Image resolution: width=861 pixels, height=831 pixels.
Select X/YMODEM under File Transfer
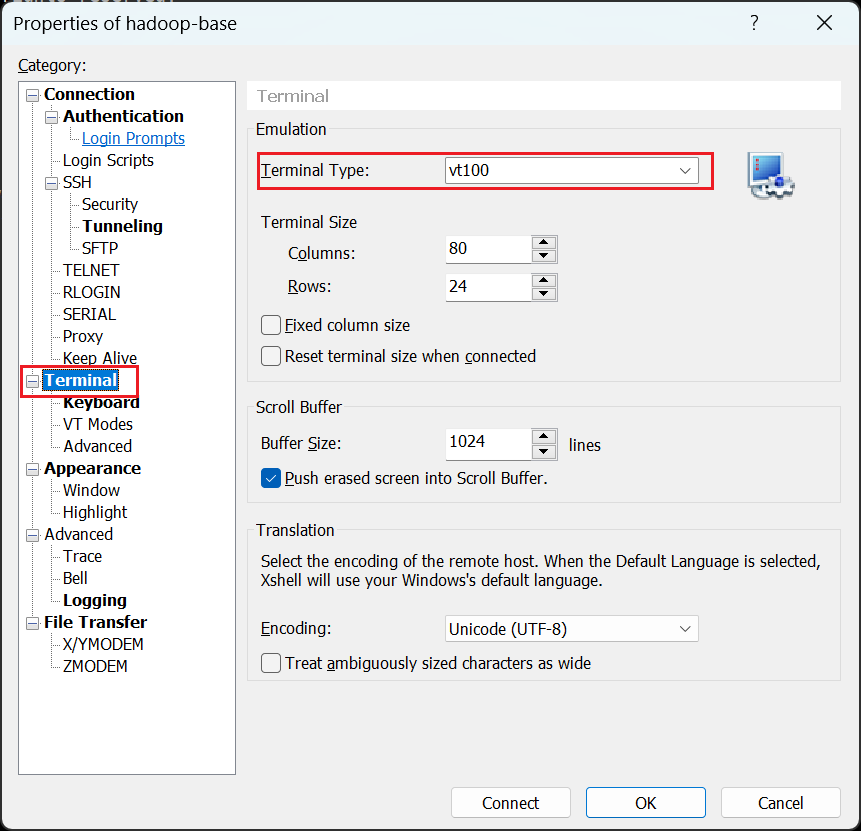(x=103, y=644)
